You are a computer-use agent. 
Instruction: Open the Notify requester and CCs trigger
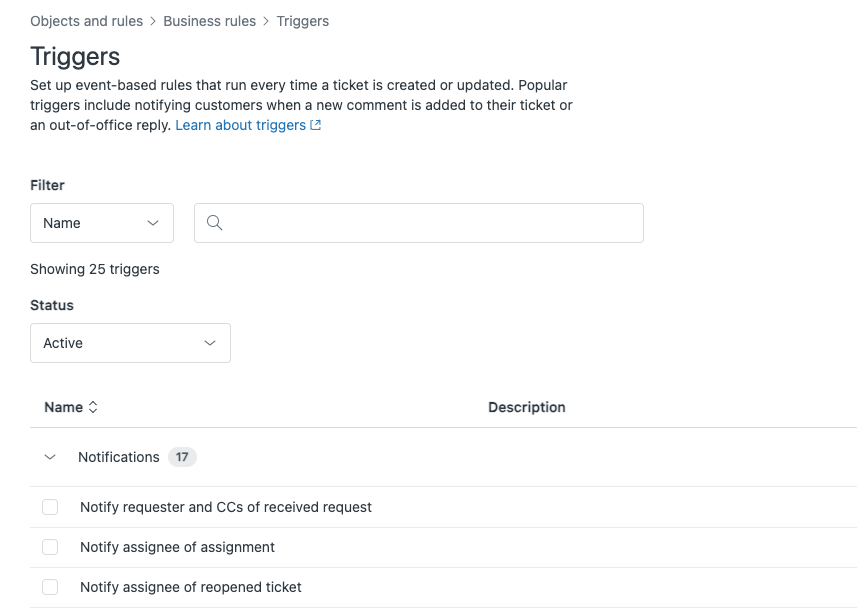(x=225, y=507)
